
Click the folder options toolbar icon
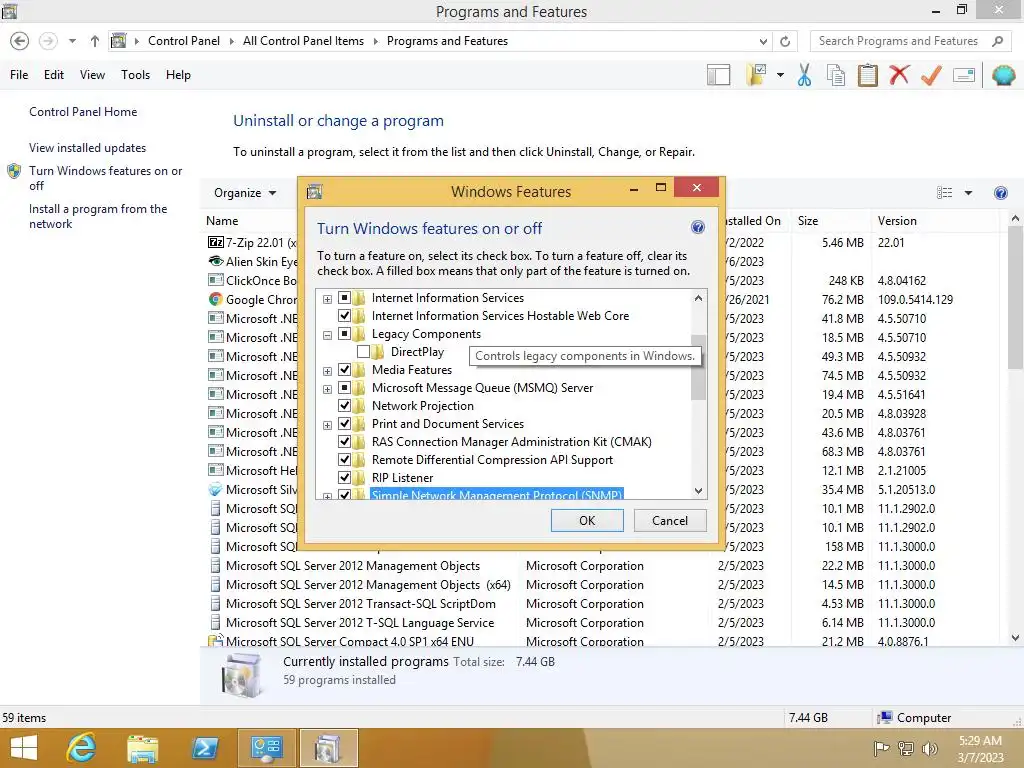(x=756, y=75)
